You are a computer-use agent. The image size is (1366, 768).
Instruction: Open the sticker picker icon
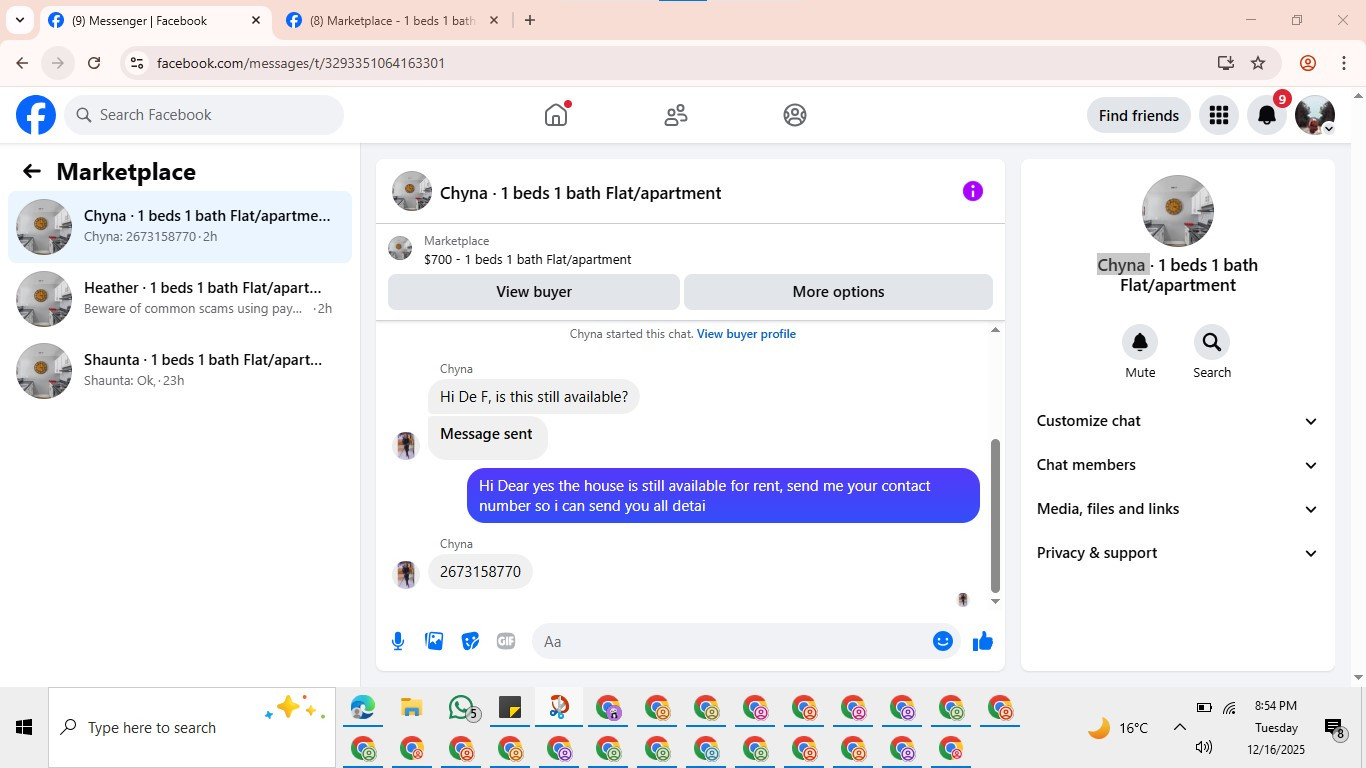tap(470, 641)
